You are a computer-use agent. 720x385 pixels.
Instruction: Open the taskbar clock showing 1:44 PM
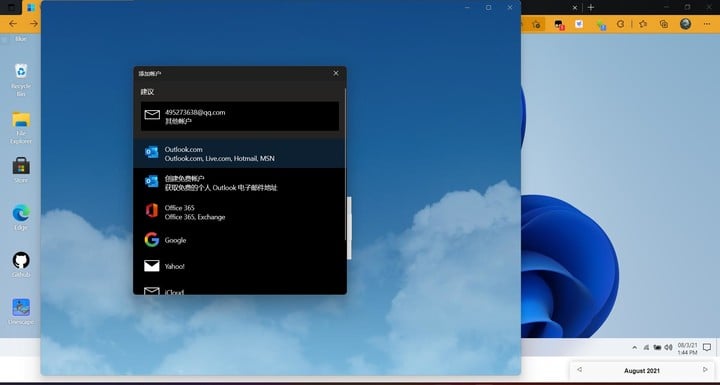687,348
